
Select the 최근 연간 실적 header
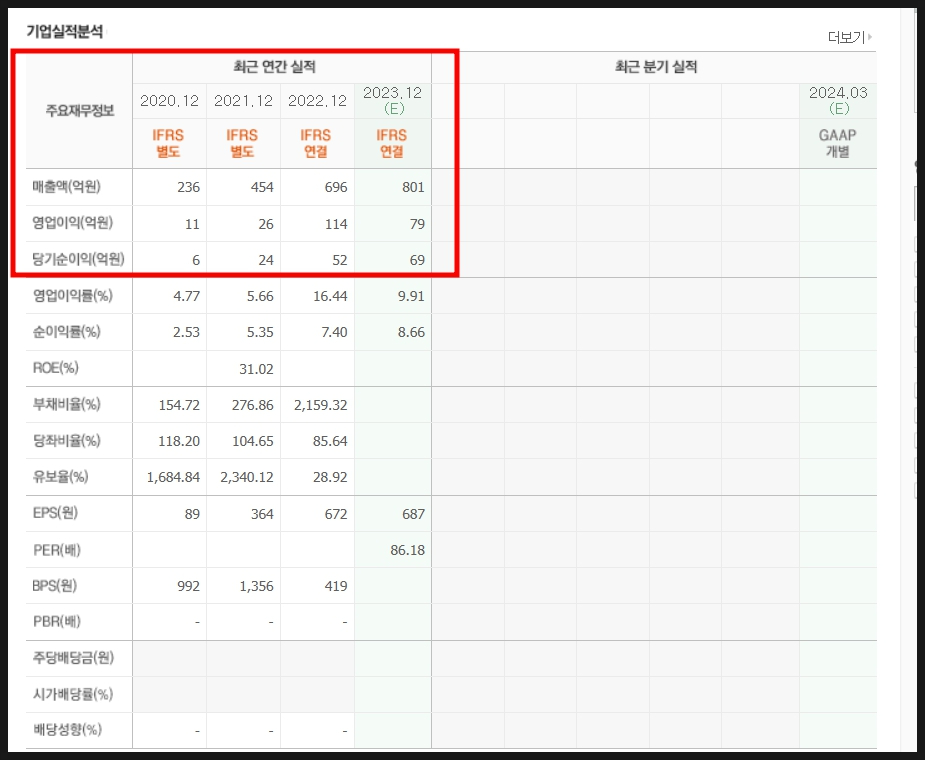274,67
